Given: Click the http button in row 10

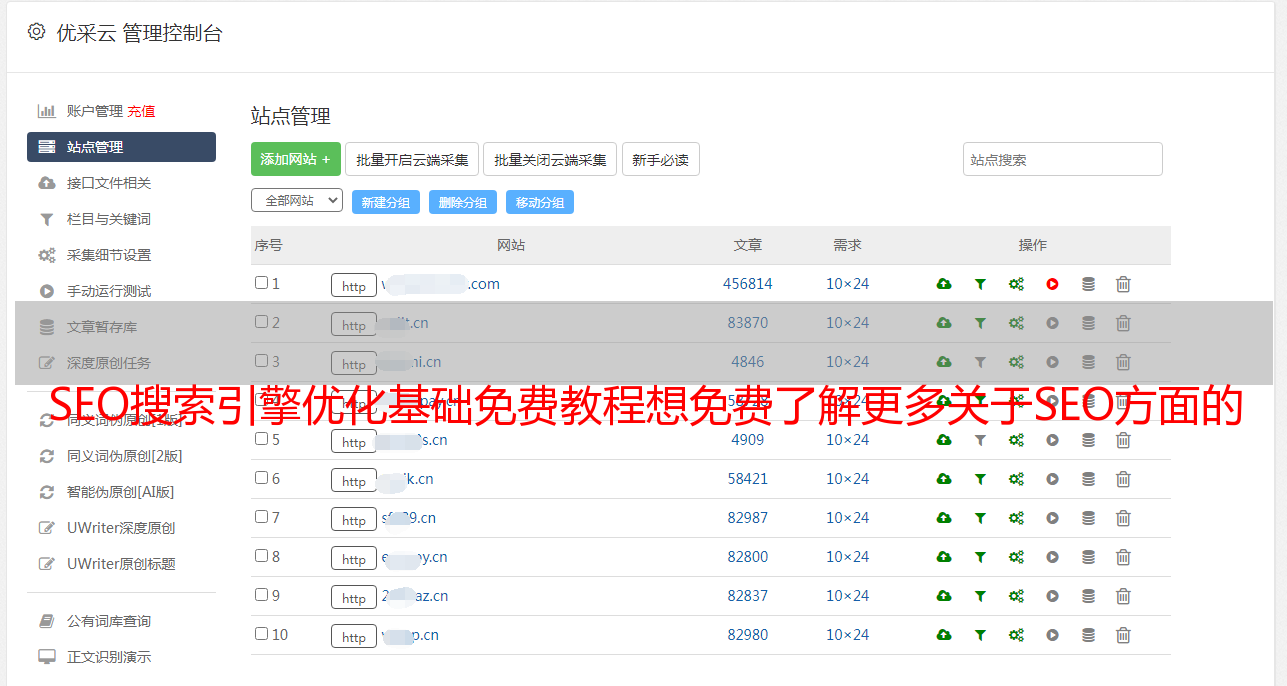Looking at the screenshot, I should [x=354, y=636].
